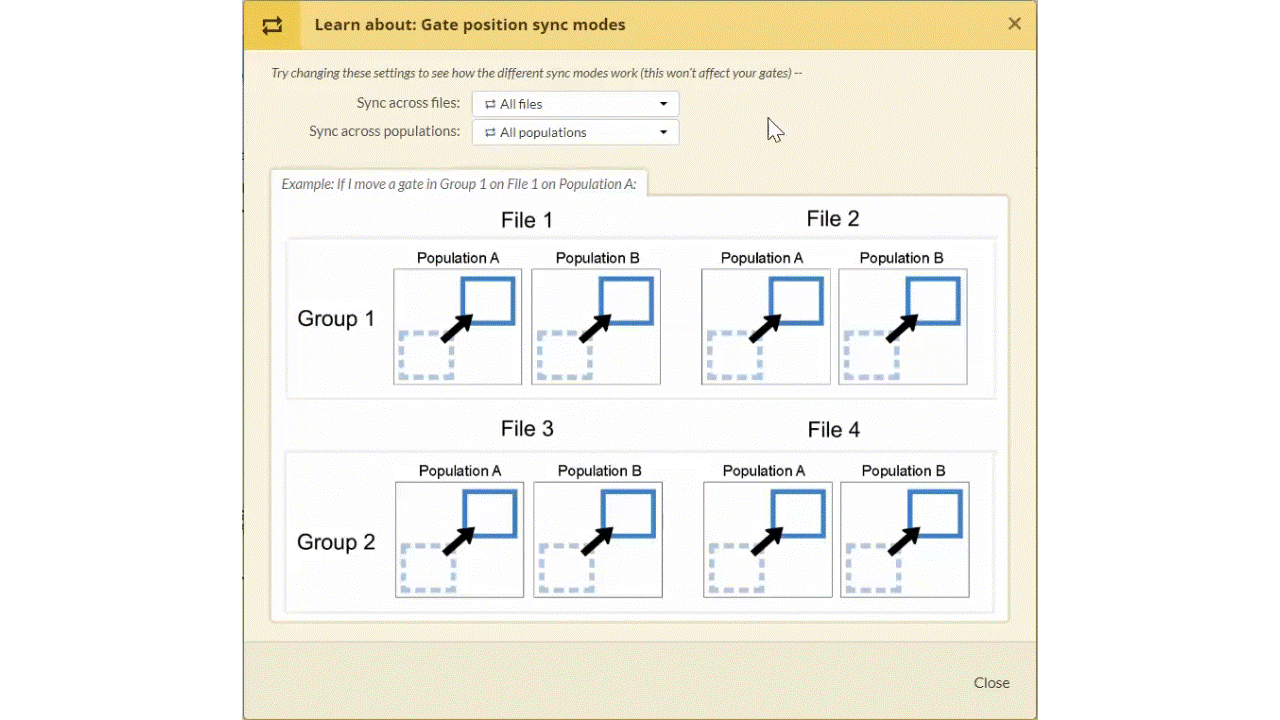Open the 'Sync across files' dropdown
Screen dimensions: 1280x720
(575, 104)
